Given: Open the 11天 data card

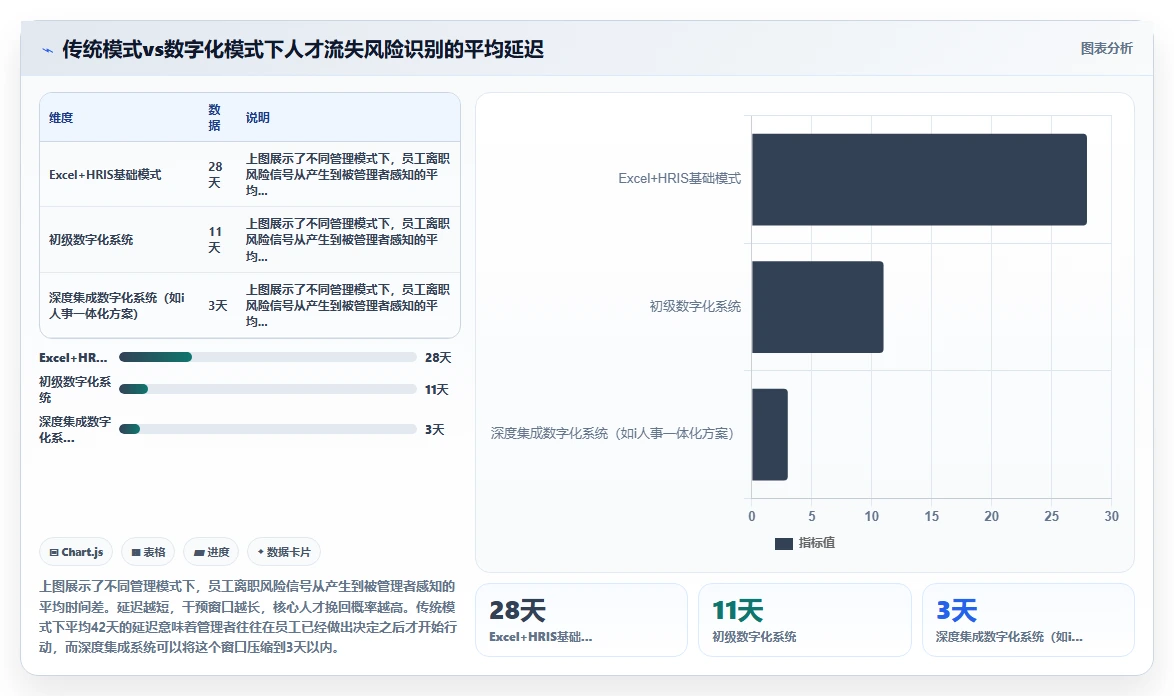Looking at the screenshot, I should tap(805, 620).
